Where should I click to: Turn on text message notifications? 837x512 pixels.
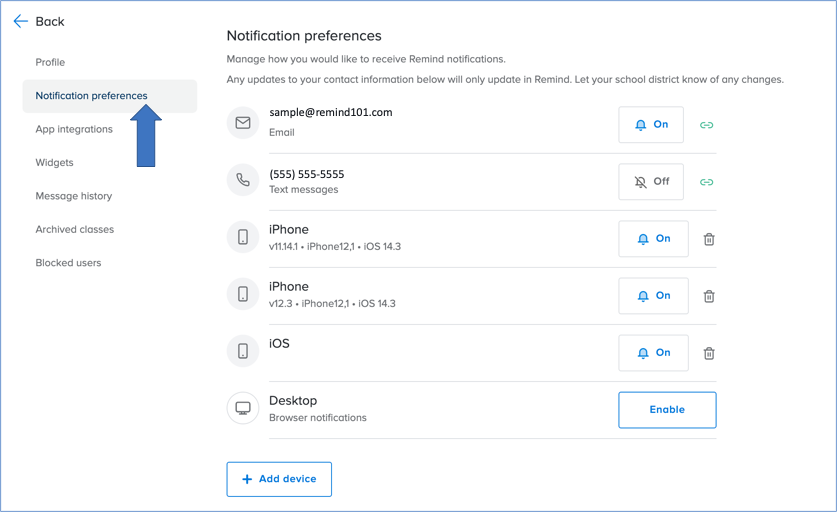651,182
